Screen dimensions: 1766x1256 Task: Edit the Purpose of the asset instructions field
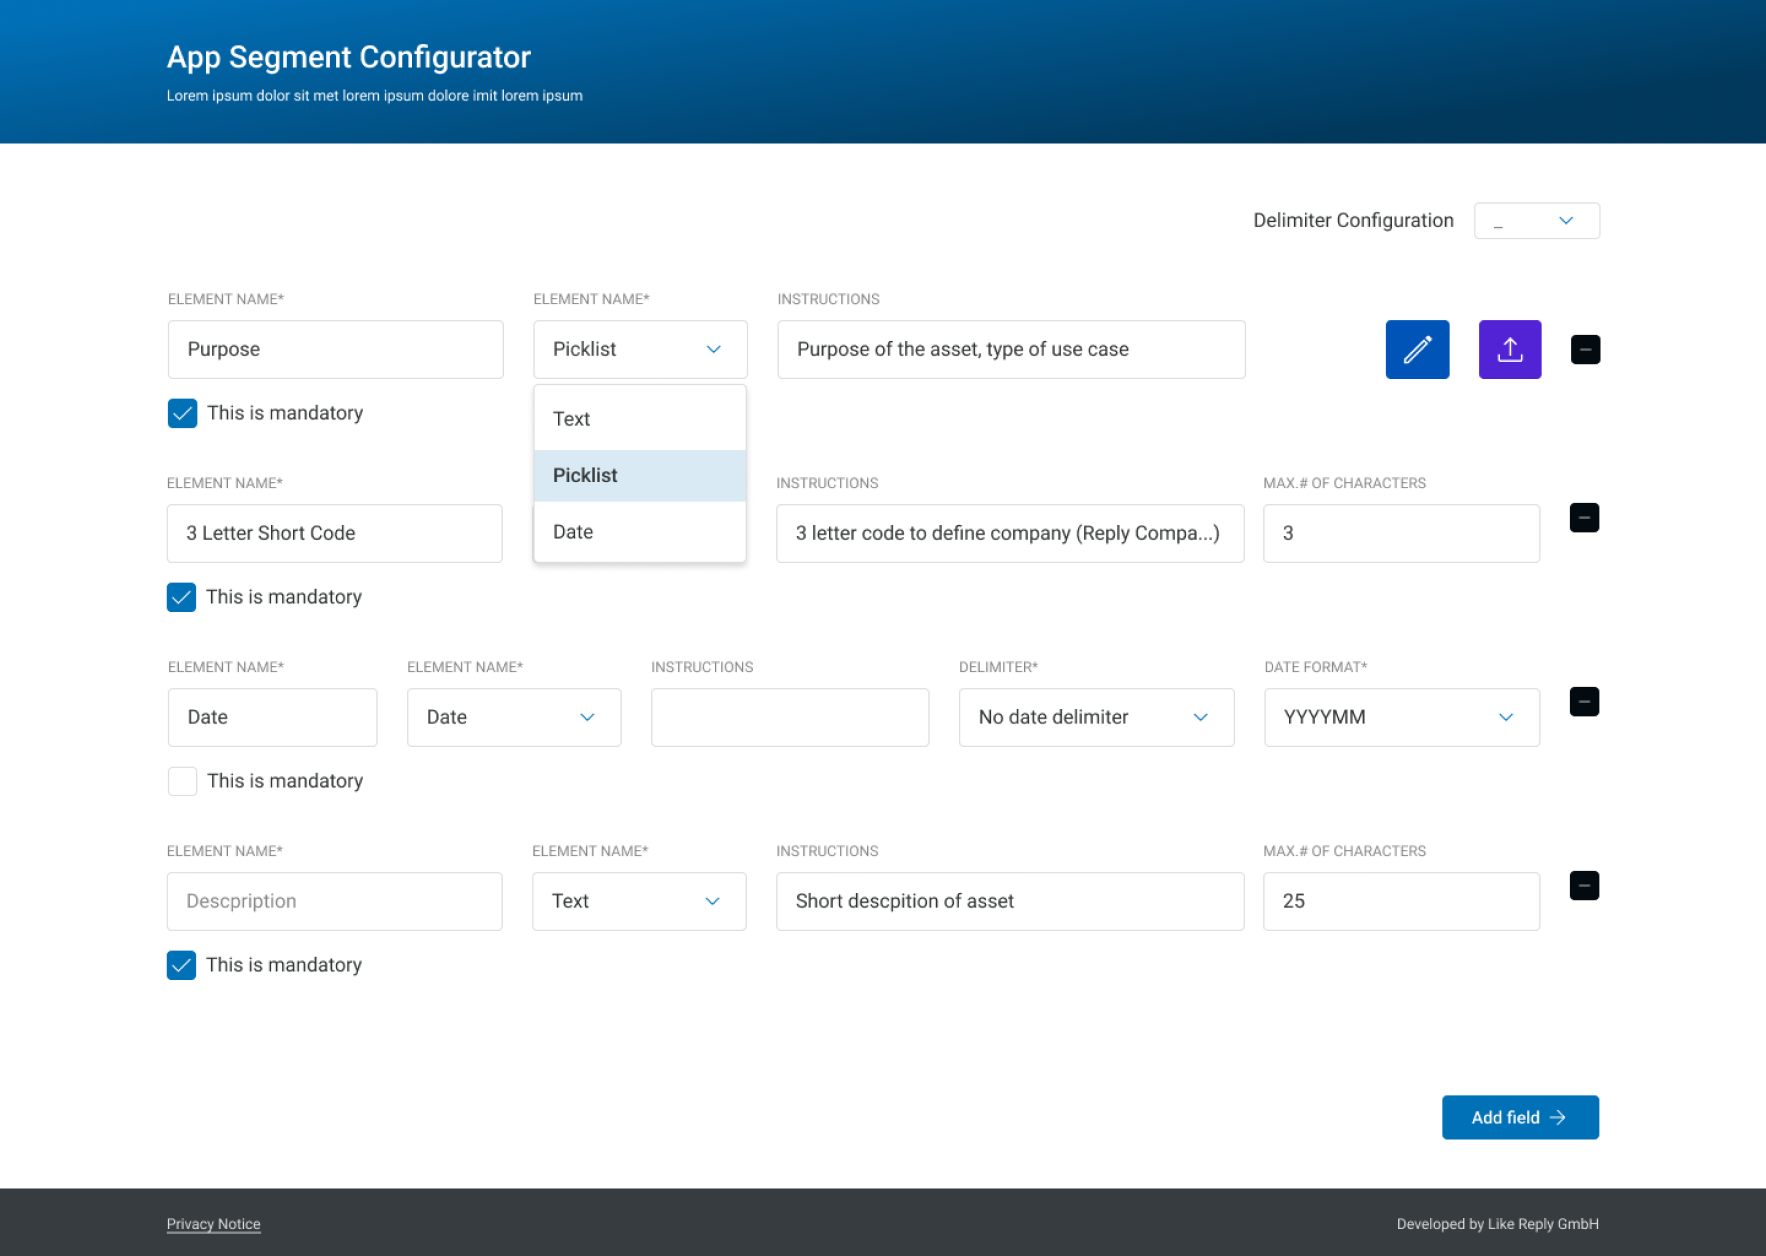click(1011, 349)
